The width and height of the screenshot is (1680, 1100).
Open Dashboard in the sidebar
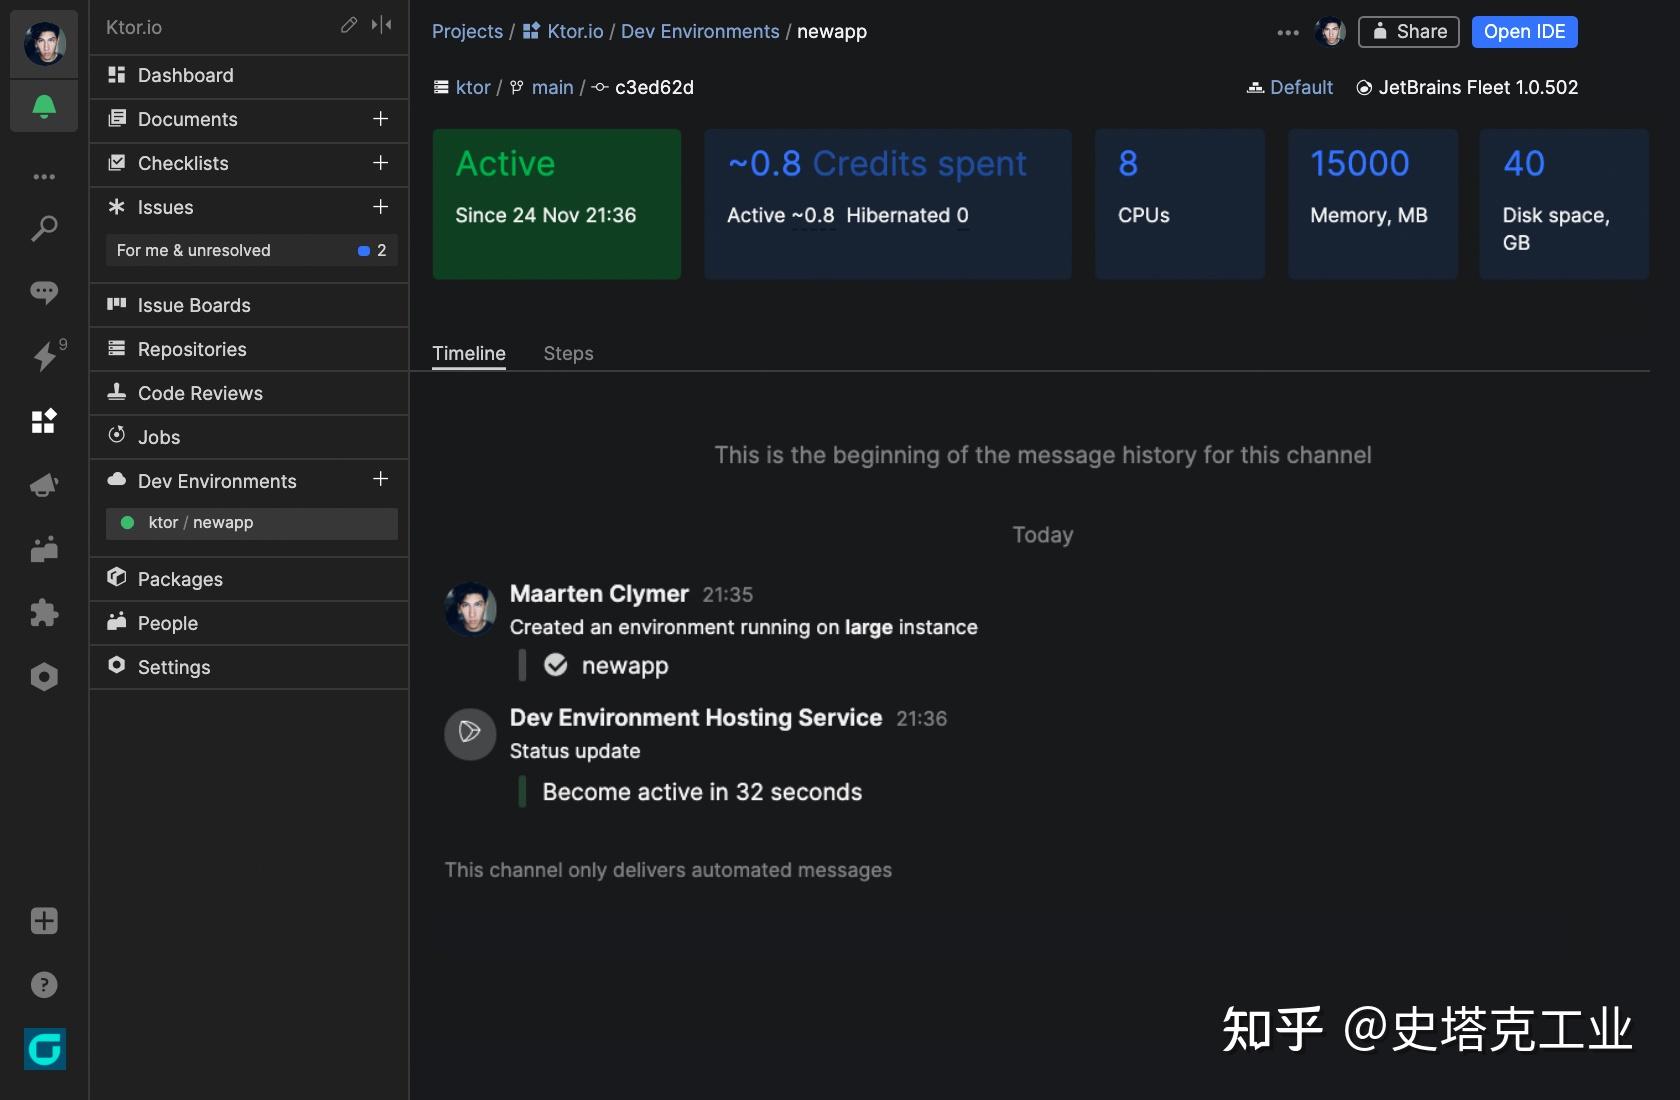[249, 75]
